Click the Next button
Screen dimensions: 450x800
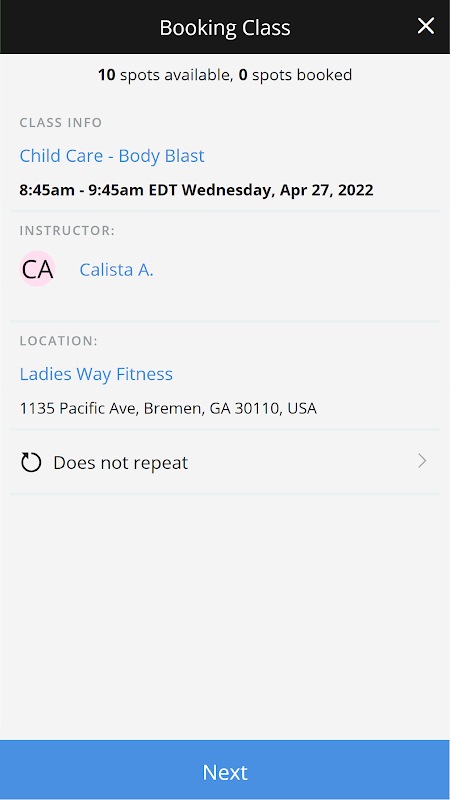tap(225, 770)
